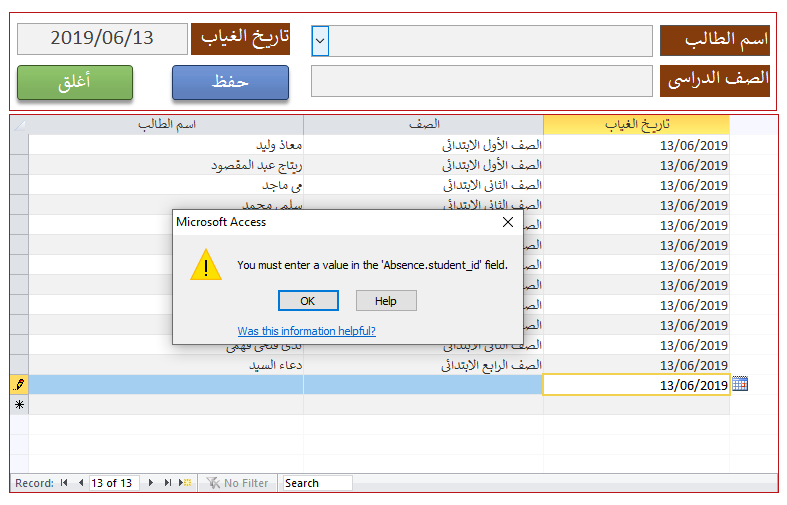Viewport: 787px width, 505px height.
Task: Go to previous record arrow
Action: point(80,483)
